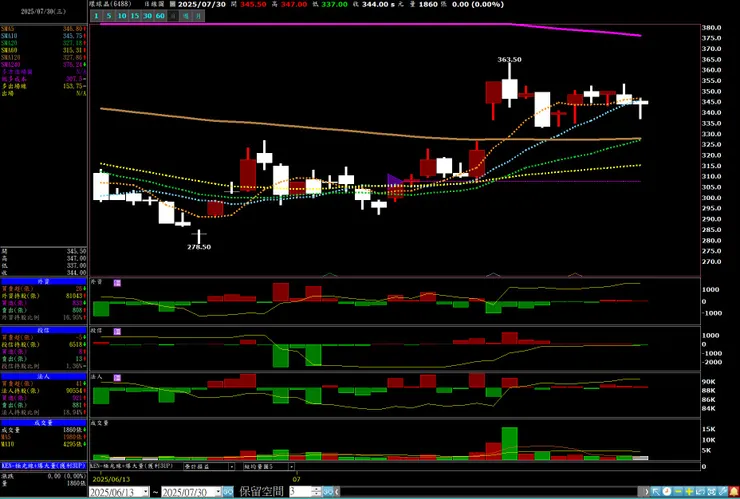Select the blue 投信 panel header

[x=43, y=330]
